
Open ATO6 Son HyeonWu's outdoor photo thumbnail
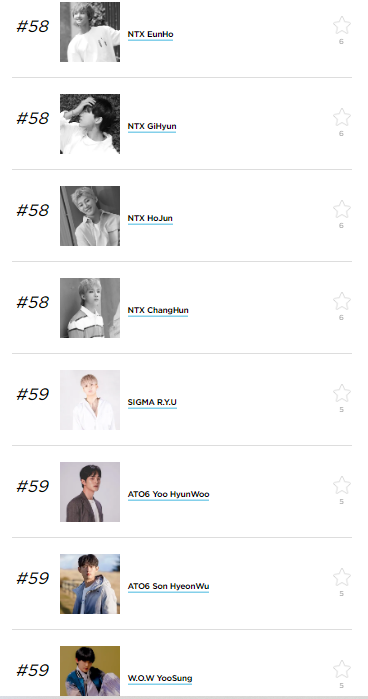point(90,584)
